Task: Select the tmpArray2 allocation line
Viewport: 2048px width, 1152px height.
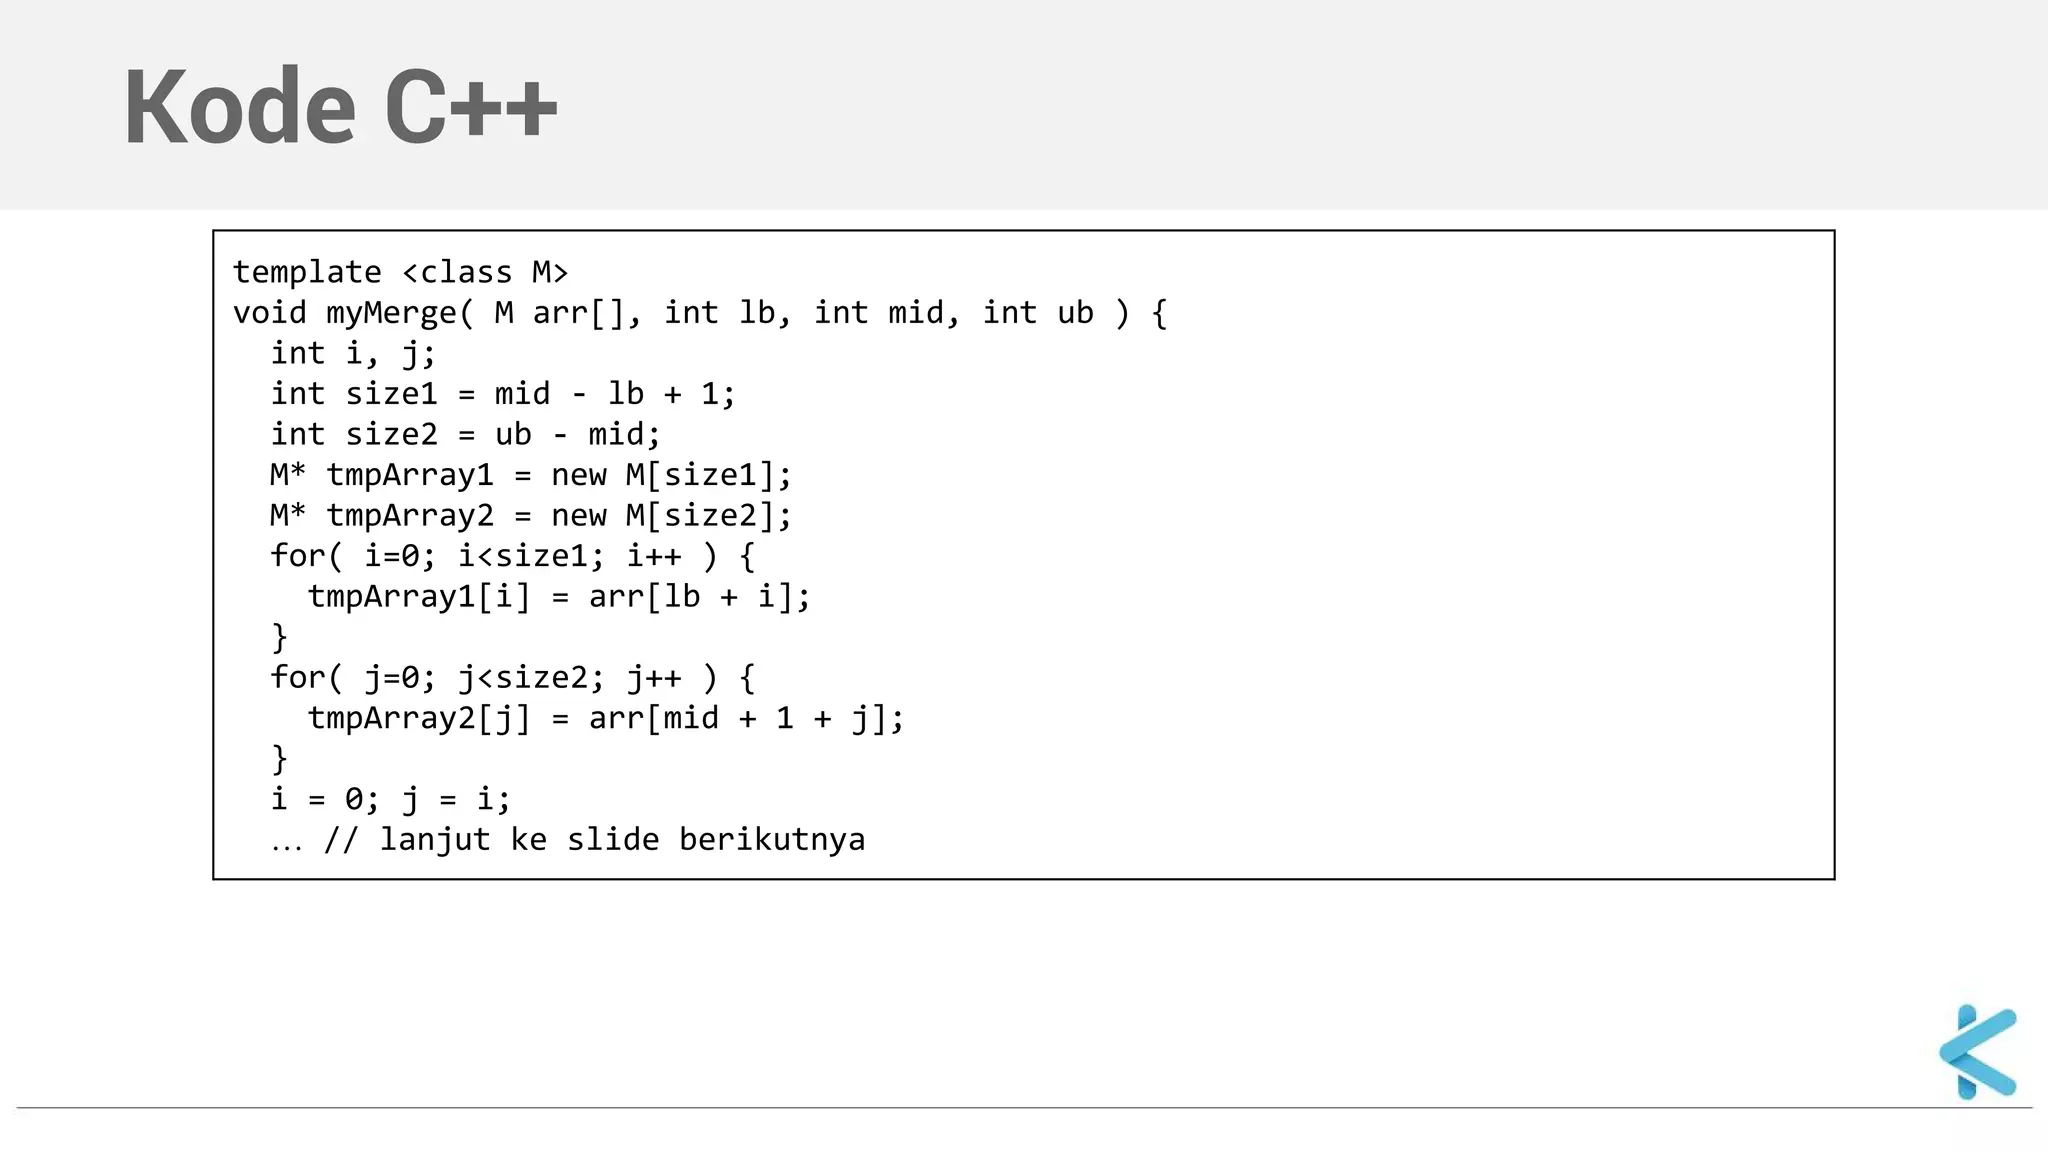Action: click(x=531, y=516)
